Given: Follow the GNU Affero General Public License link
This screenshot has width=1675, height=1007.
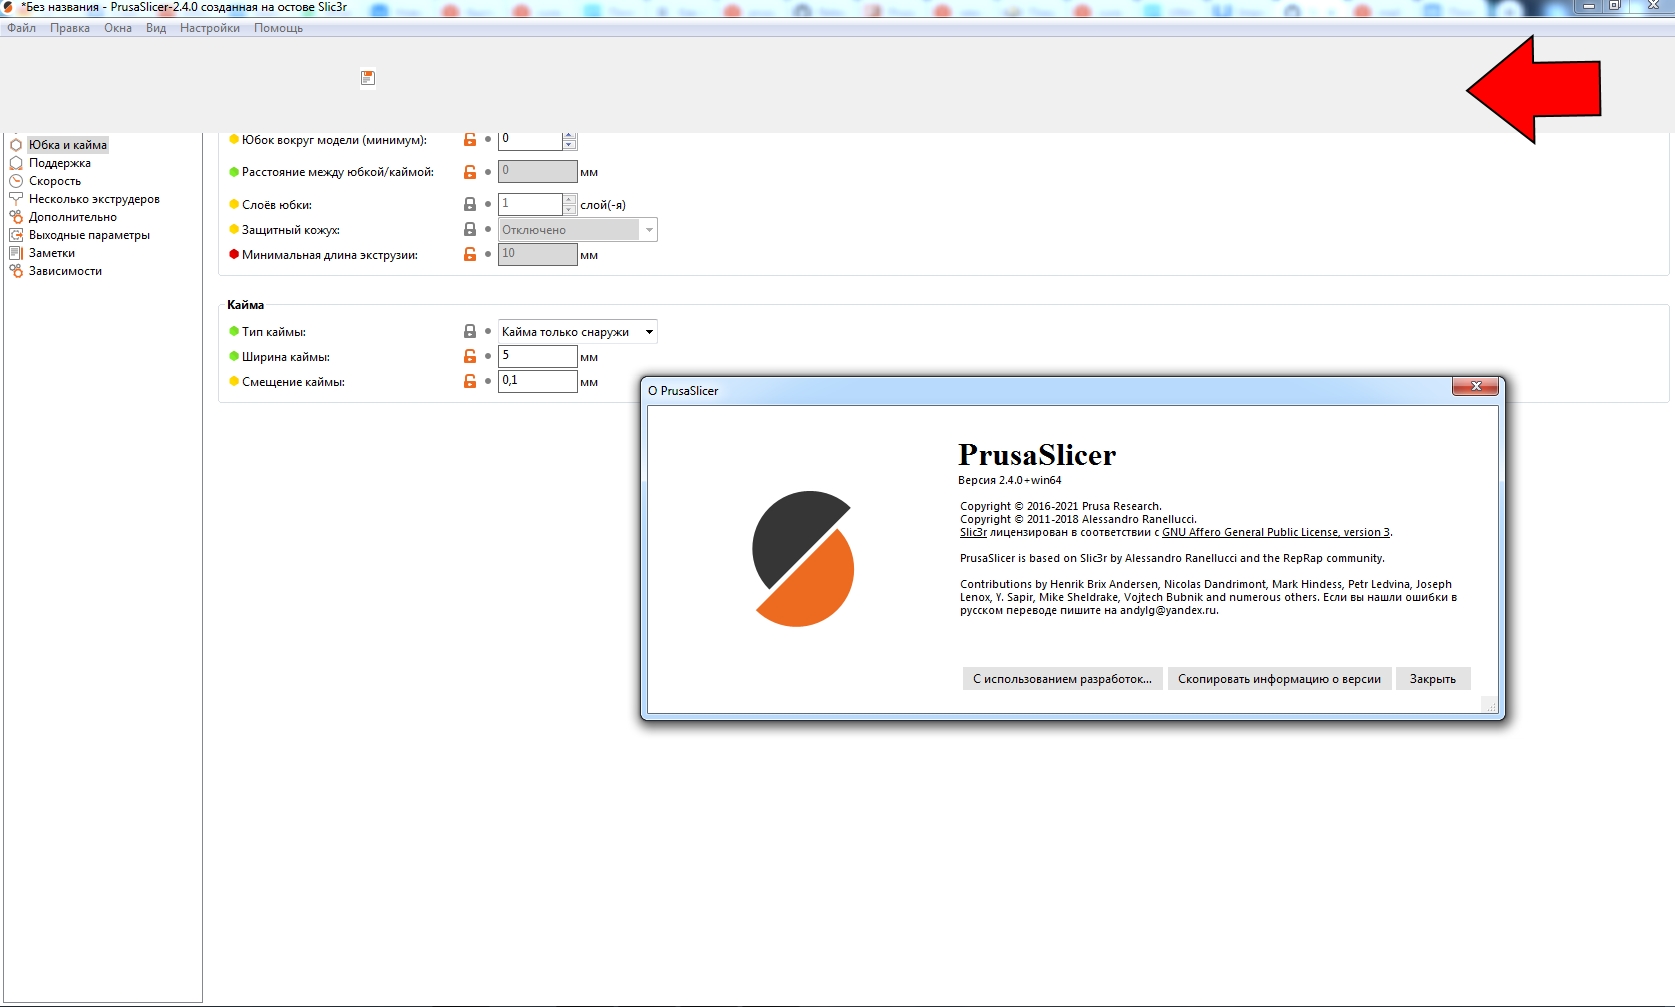Looking at the screenshot, I should 1274,532.
